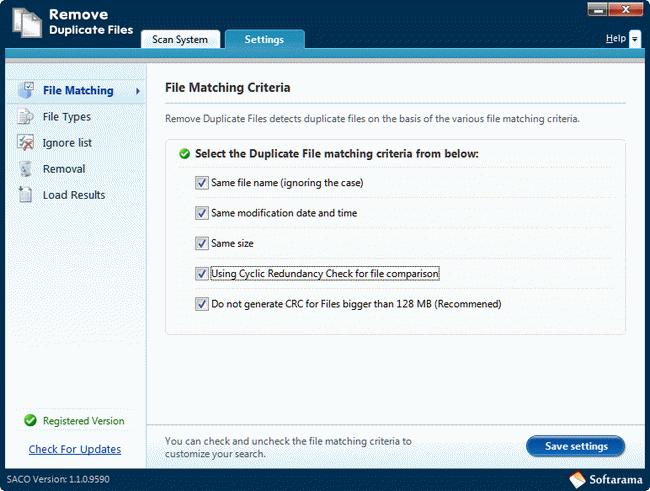Select the Settings tab

264,39
